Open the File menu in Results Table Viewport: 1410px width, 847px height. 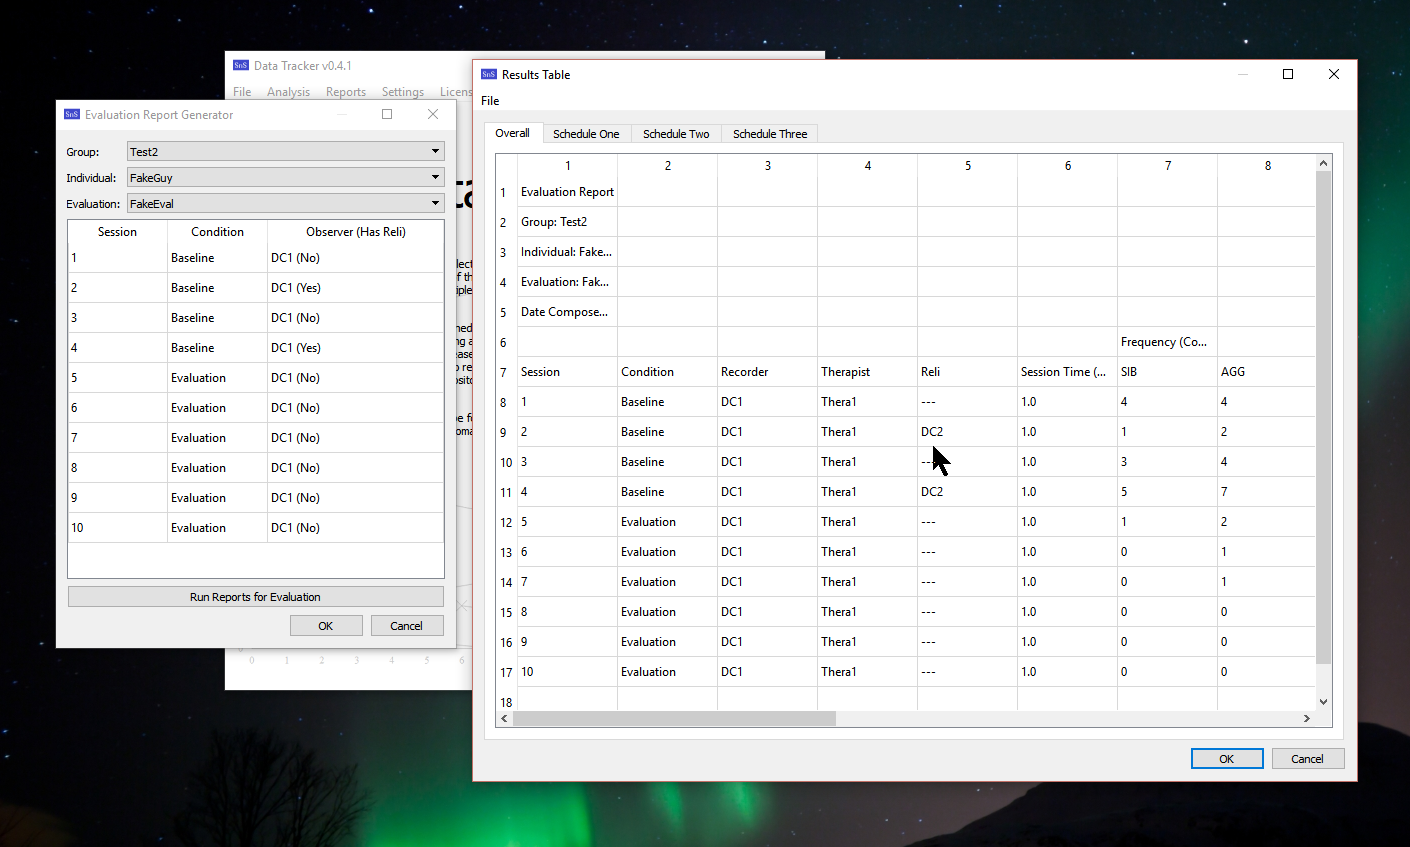point(490,101)
